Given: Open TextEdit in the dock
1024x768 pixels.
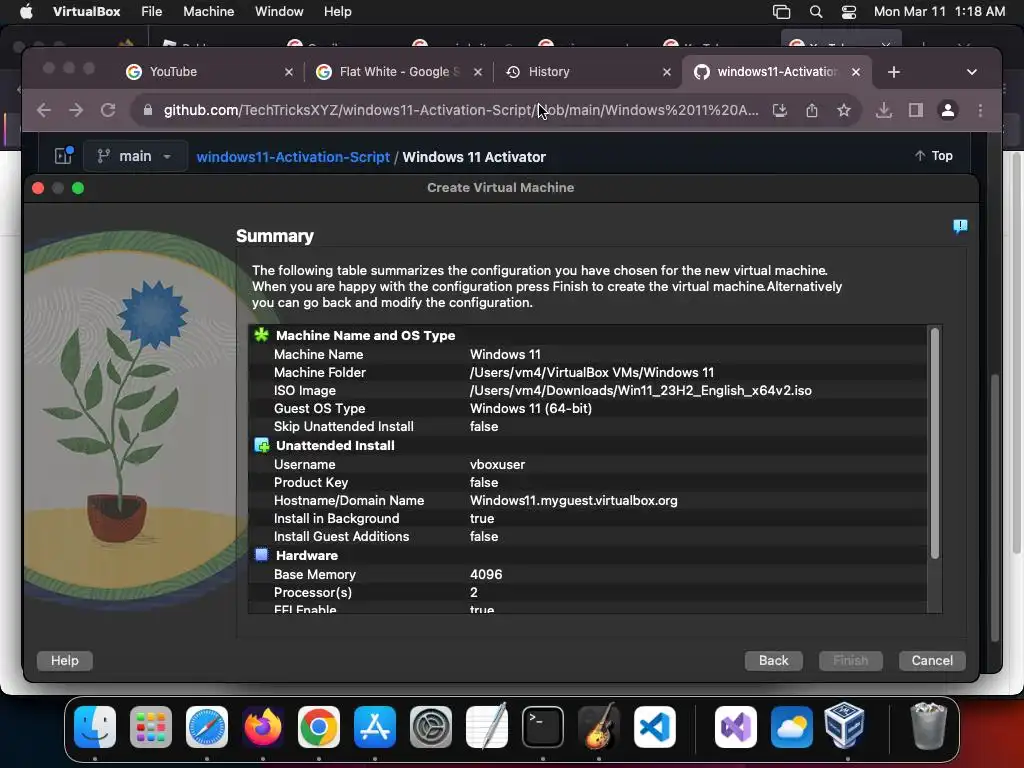Looking at the screenshot, I should click(487, 727).
